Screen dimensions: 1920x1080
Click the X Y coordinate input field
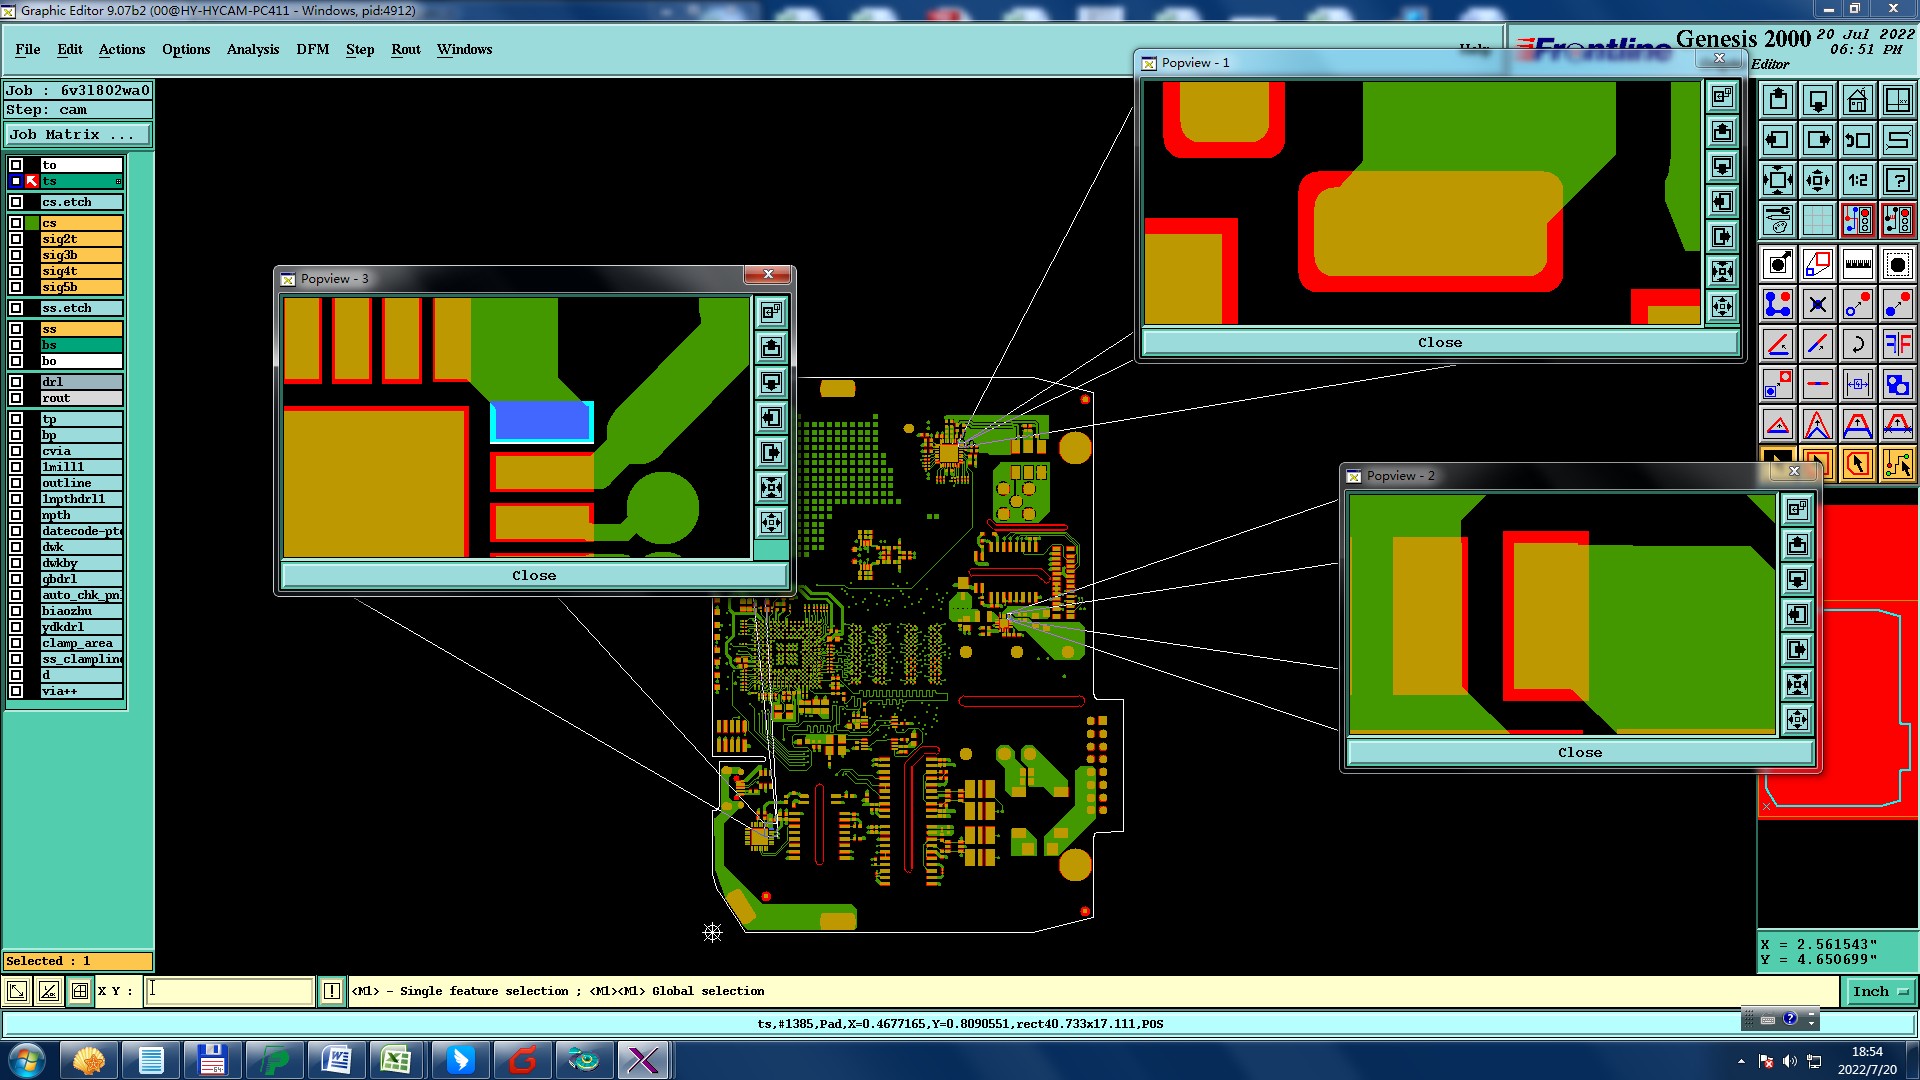click(x=230, y=991)
